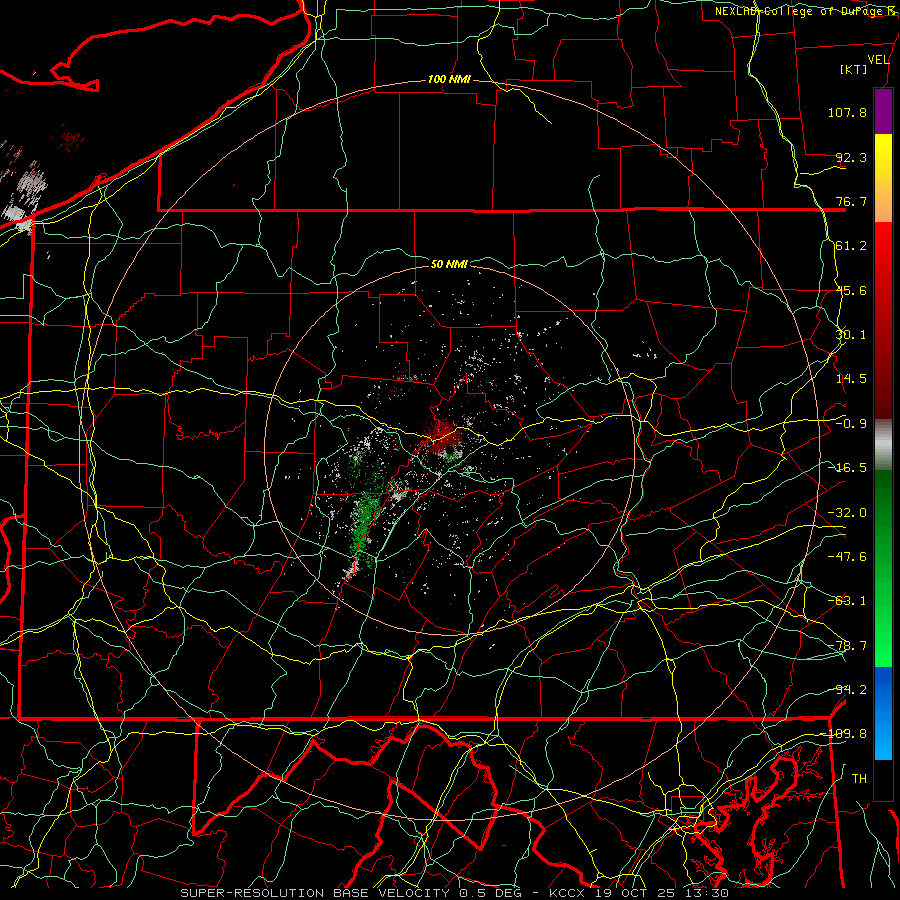Image resolution: width=900 pixels, height=900 pixels.
Task: Pick the red segment of the color bar
Action: pos(883,320)
